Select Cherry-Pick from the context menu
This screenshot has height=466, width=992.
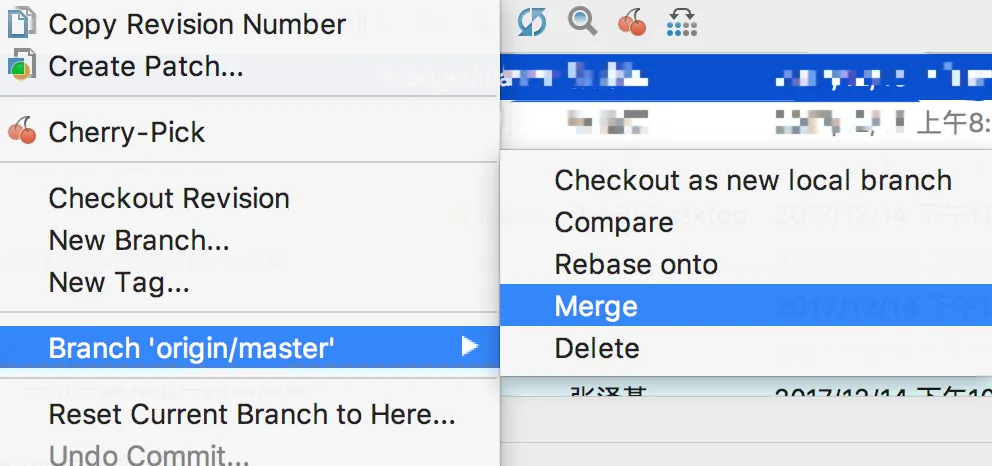(126, 132)
